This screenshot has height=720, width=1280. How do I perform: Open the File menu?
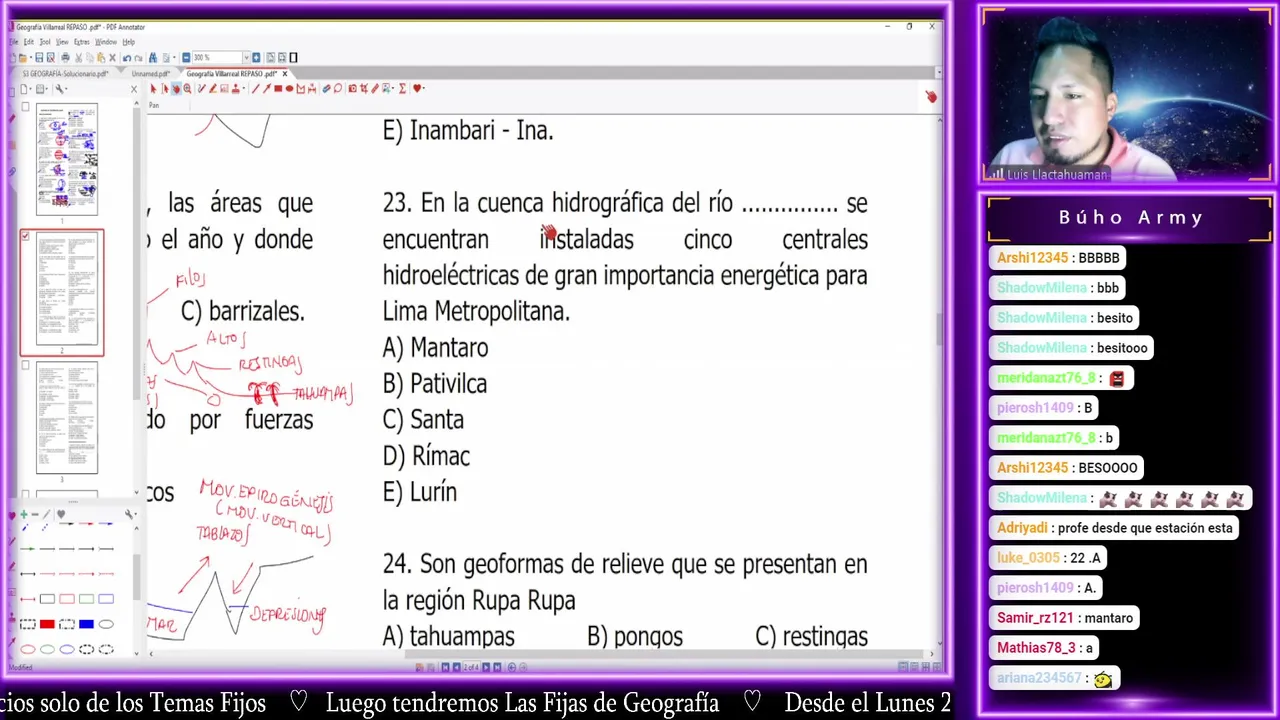coord(14,42)
